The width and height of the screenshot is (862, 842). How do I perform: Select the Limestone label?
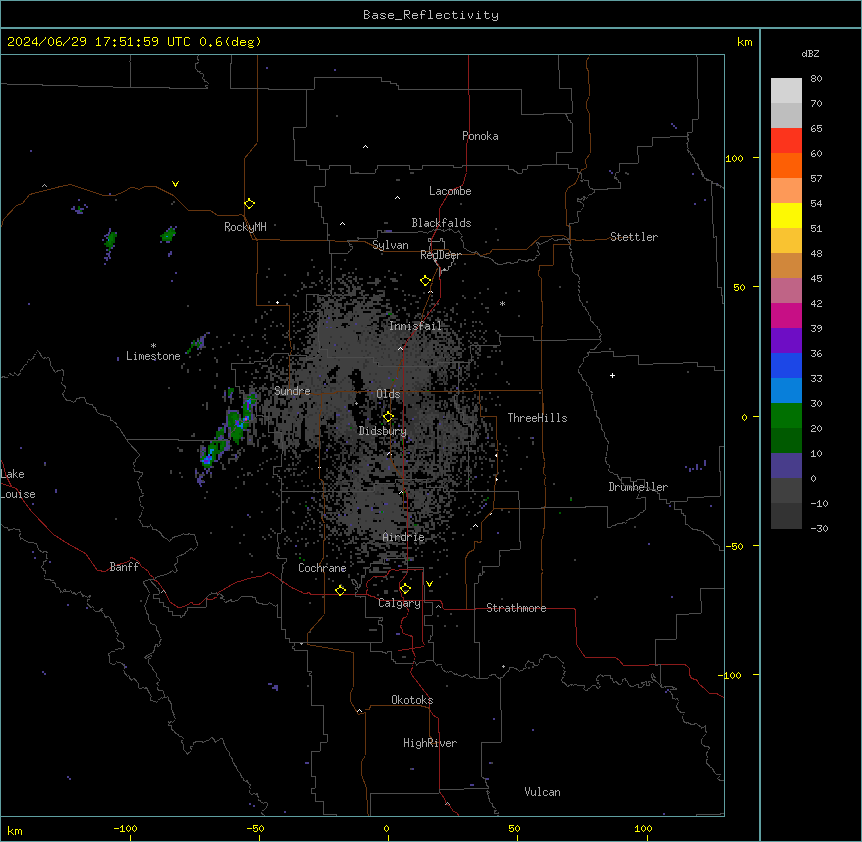point(153,356)
